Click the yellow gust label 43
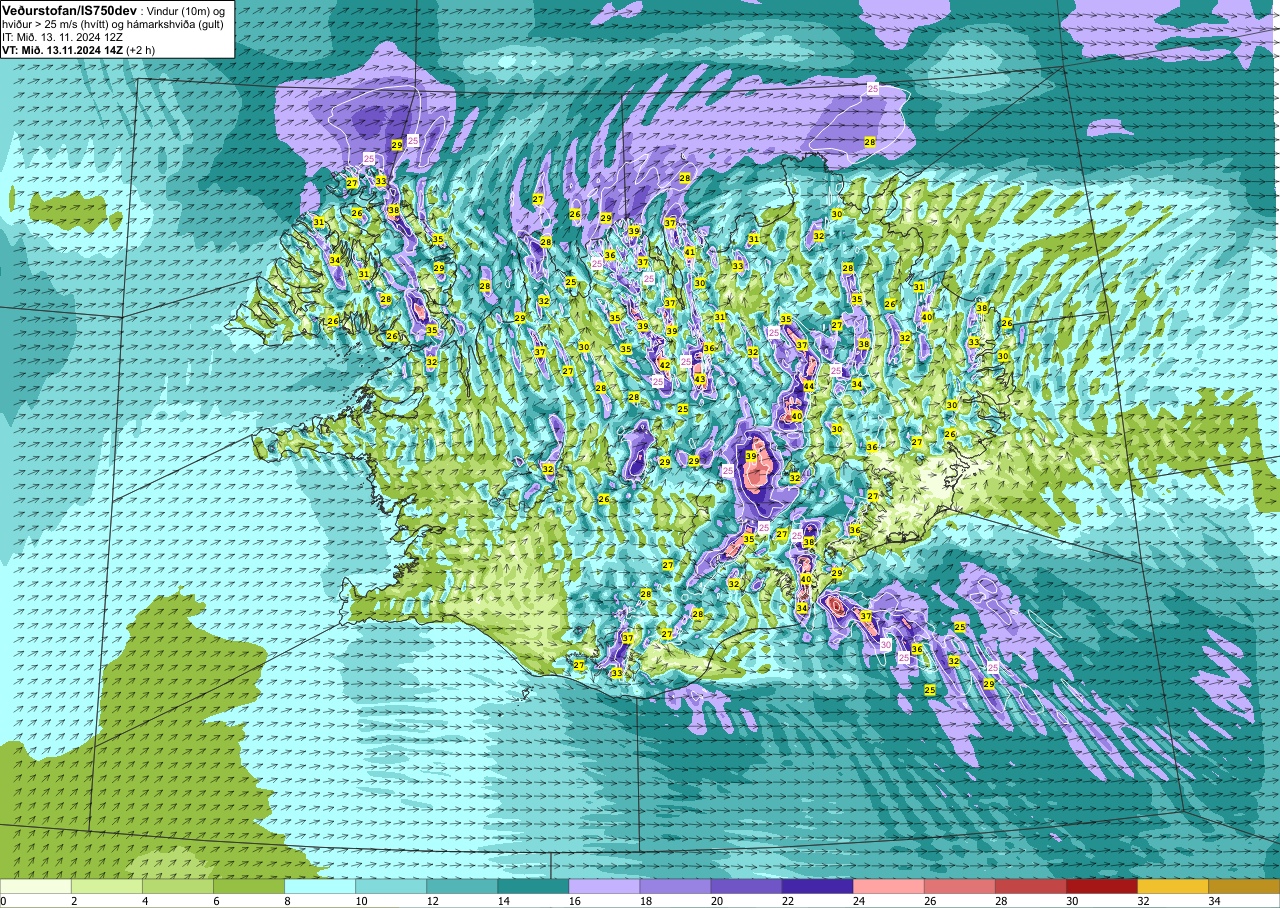This screenshot has width=1280, height=908. (x=700, y=380)
